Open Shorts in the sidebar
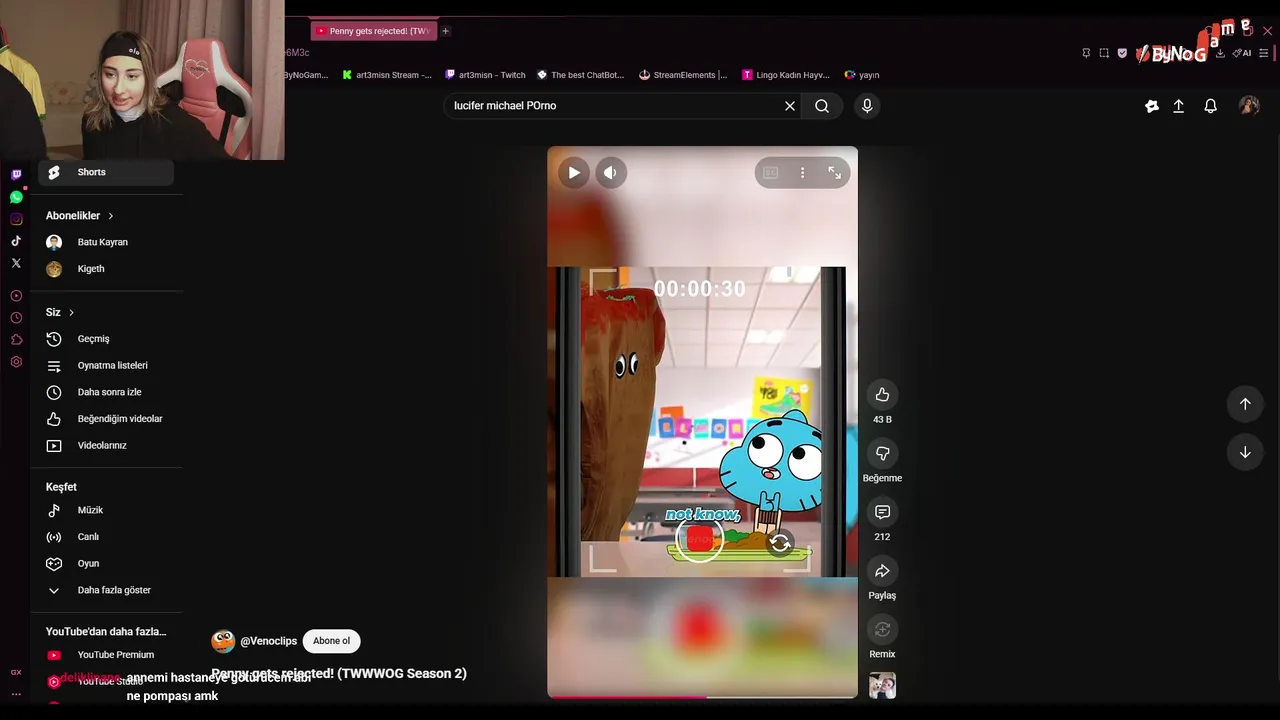Viewport: 1280px width, 720px height. tap(106, 172)
